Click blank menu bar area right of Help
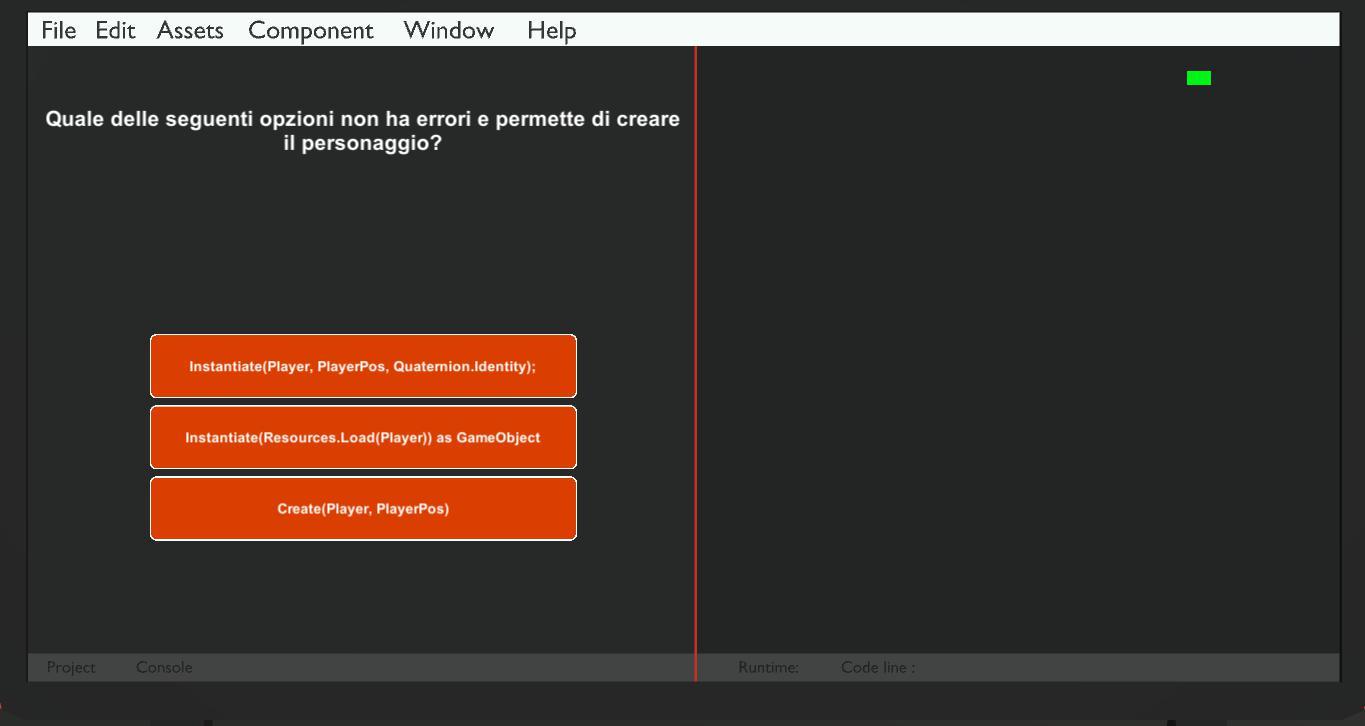The height and width of the screenshot is (726, 1365). click(x=950, y=31)
